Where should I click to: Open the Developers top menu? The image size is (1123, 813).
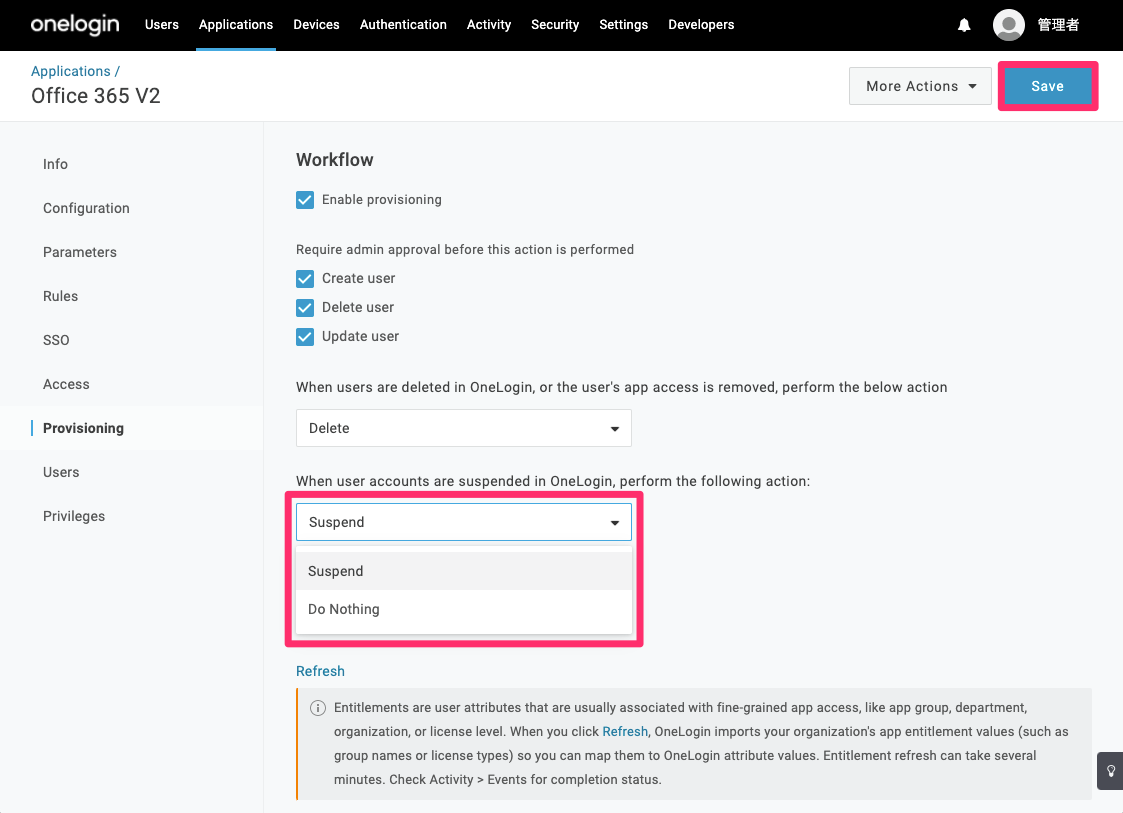point(700,24)
